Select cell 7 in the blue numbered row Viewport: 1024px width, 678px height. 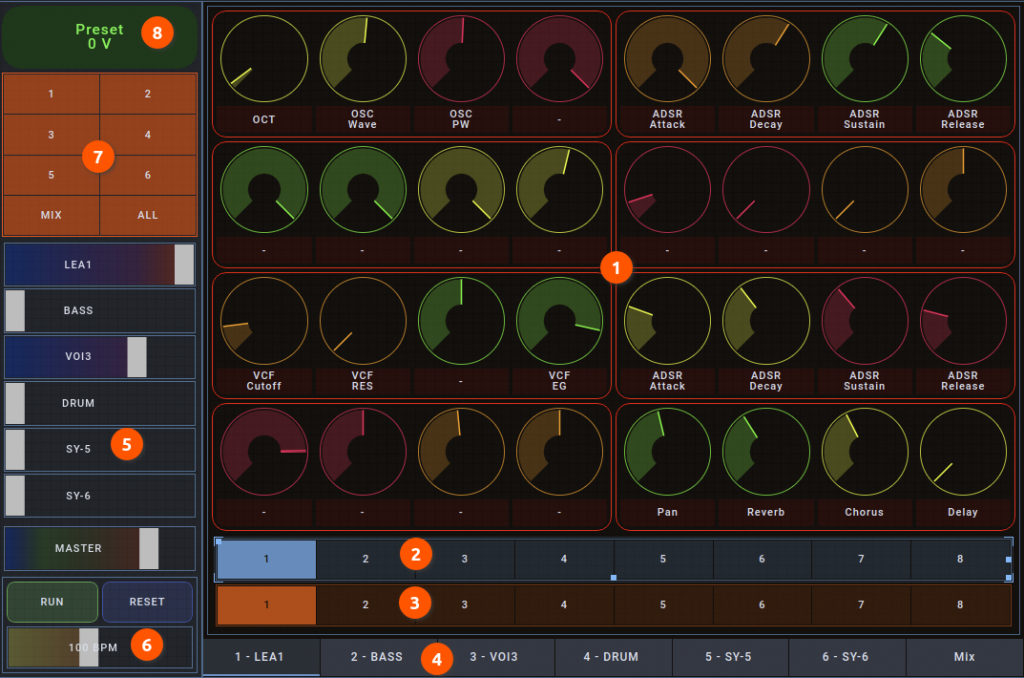click(x=861, y=559)
